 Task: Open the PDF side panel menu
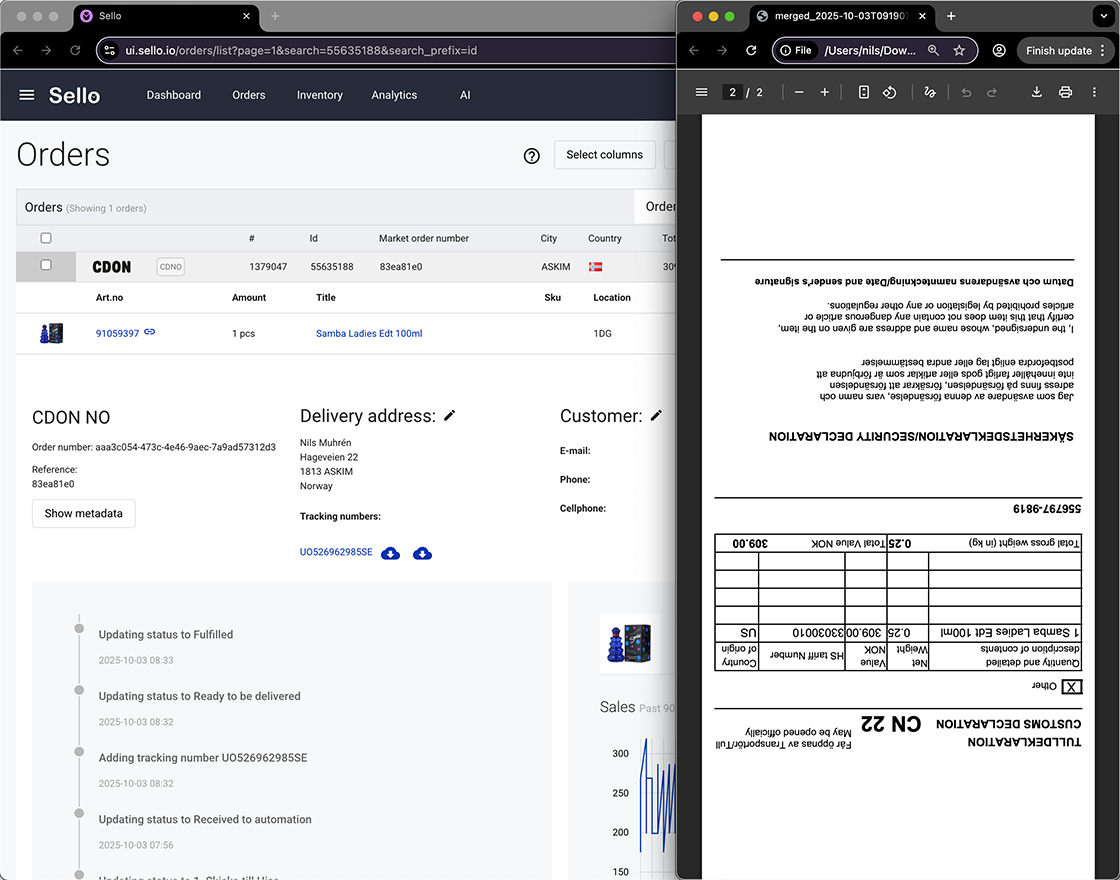[701, 92]
